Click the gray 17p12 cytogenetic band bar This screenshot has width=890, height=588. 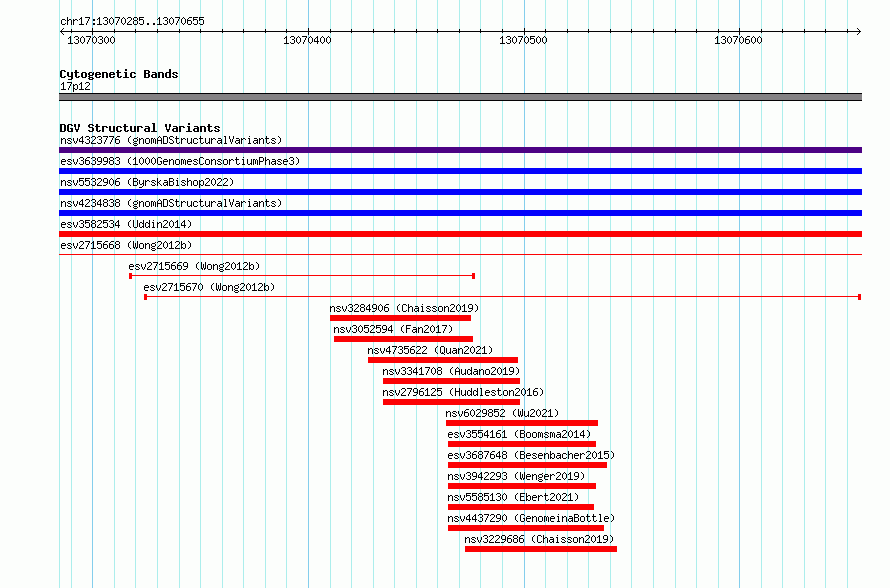[460, 97]
